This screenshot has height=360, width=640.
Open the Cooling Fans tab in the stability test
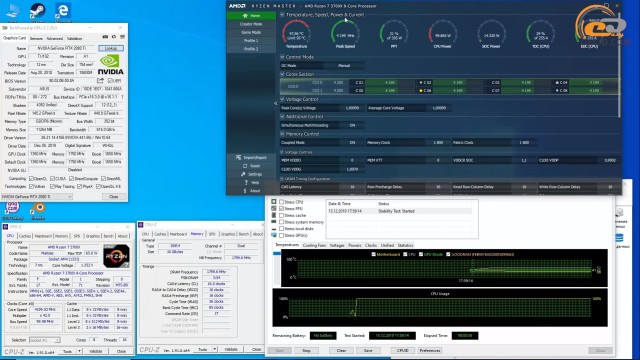tap(314, 245)
